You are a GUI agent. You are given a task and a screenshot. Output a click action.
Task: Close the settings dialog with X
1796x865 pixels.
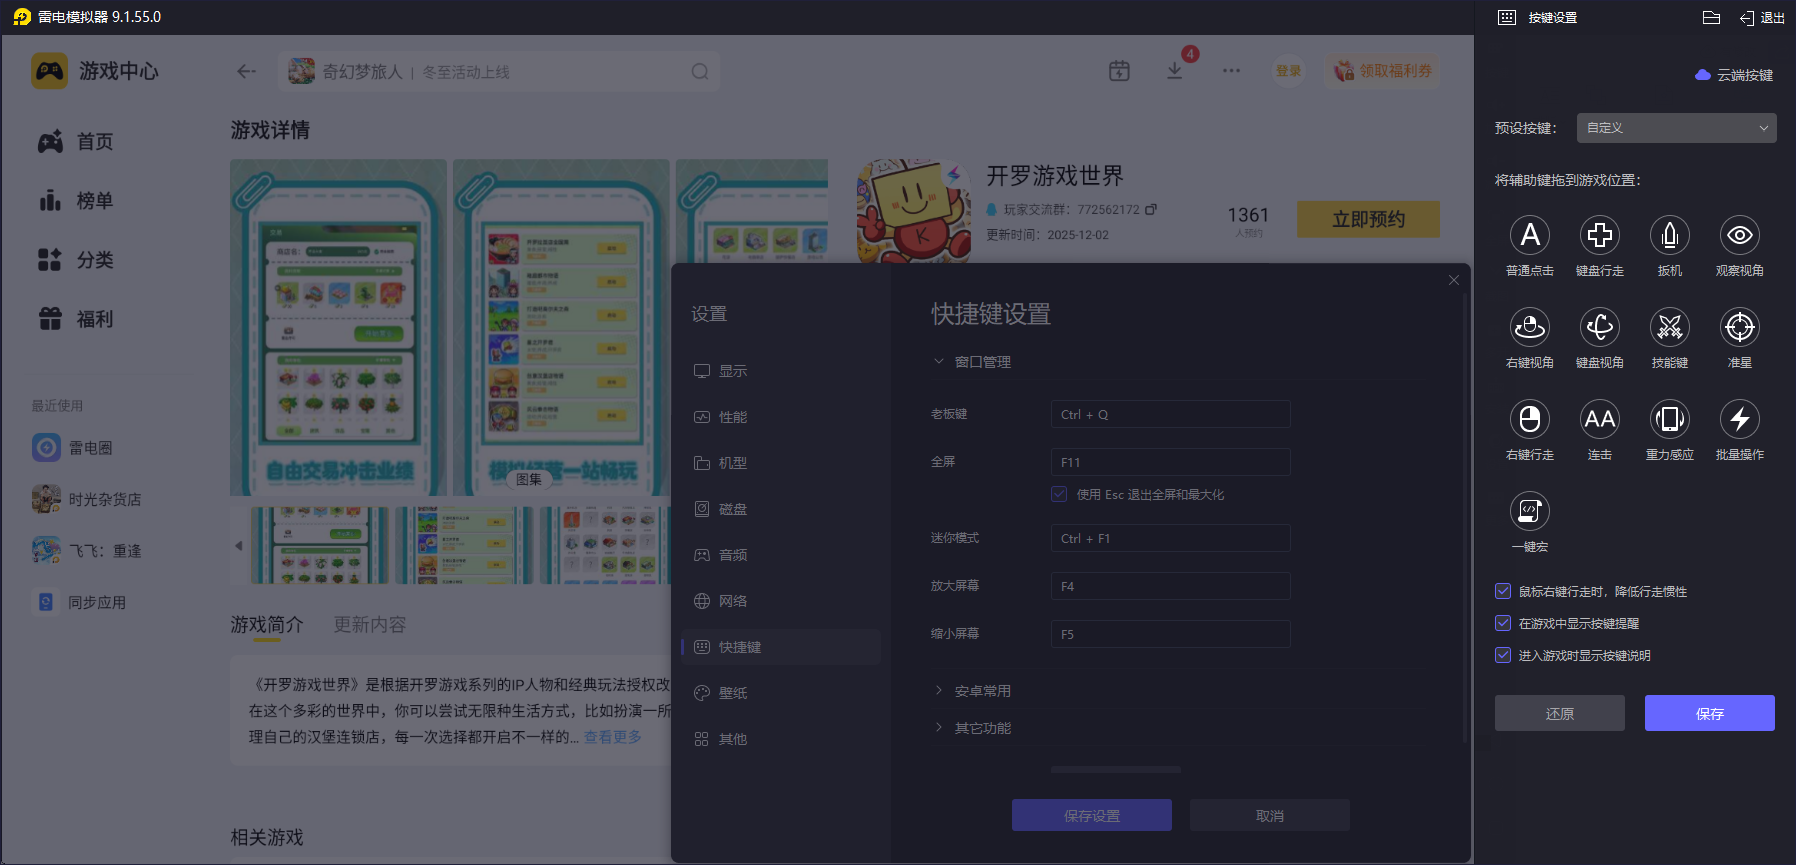coord(1454,280)
